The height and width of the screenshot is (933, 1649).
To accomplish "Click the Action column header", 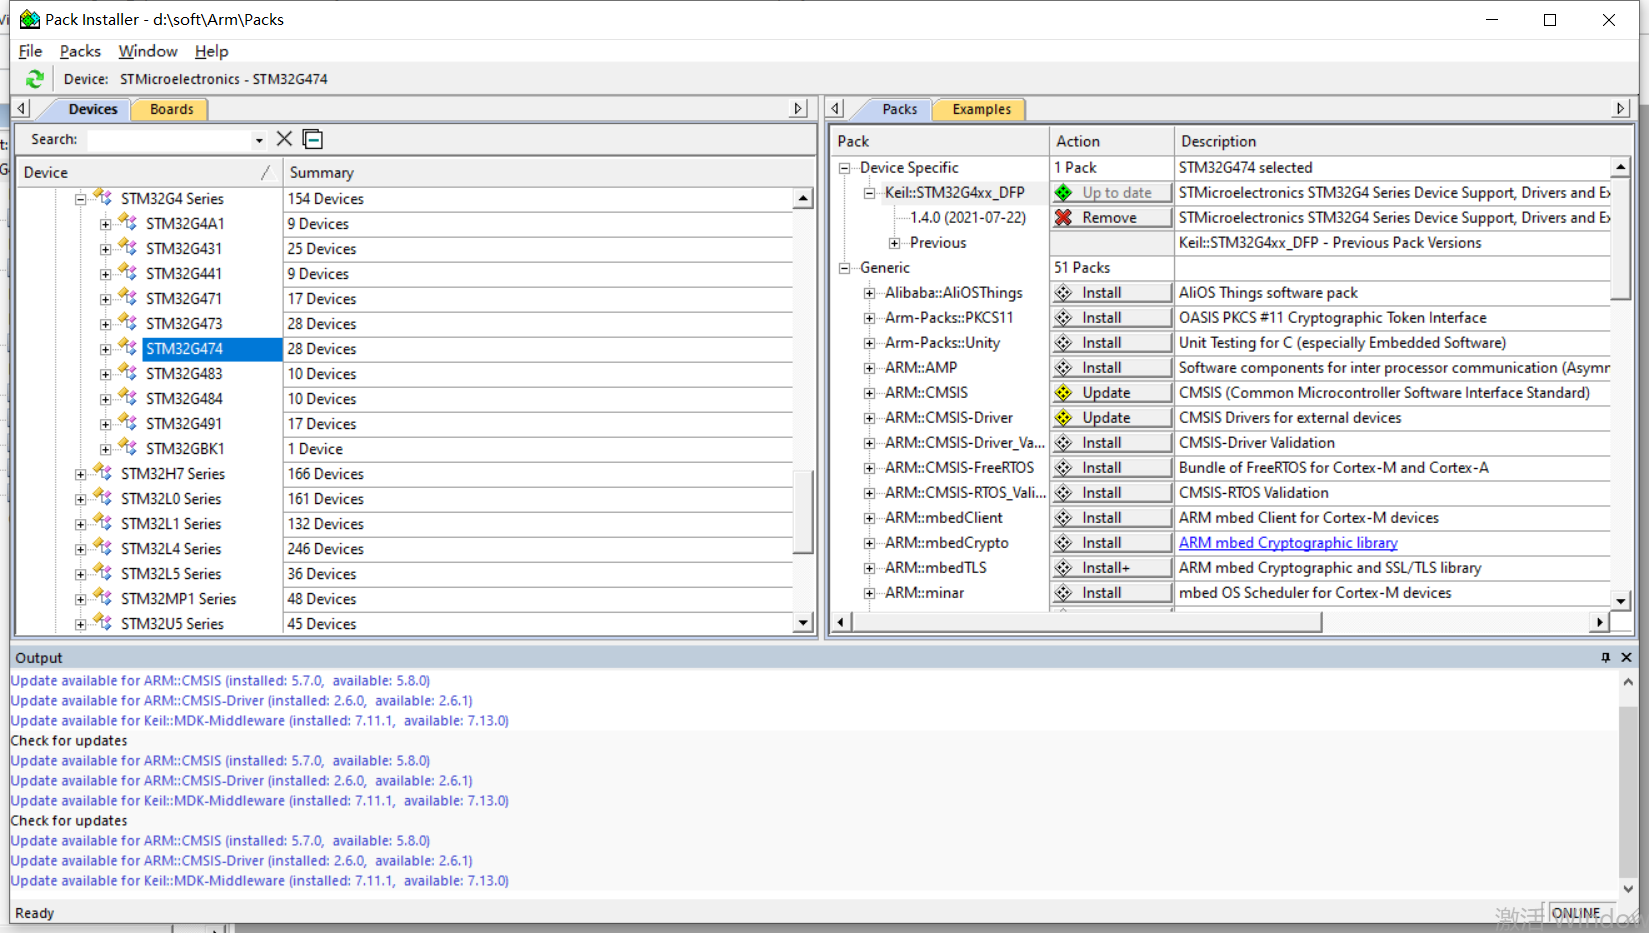I will tap(1111, 141).
